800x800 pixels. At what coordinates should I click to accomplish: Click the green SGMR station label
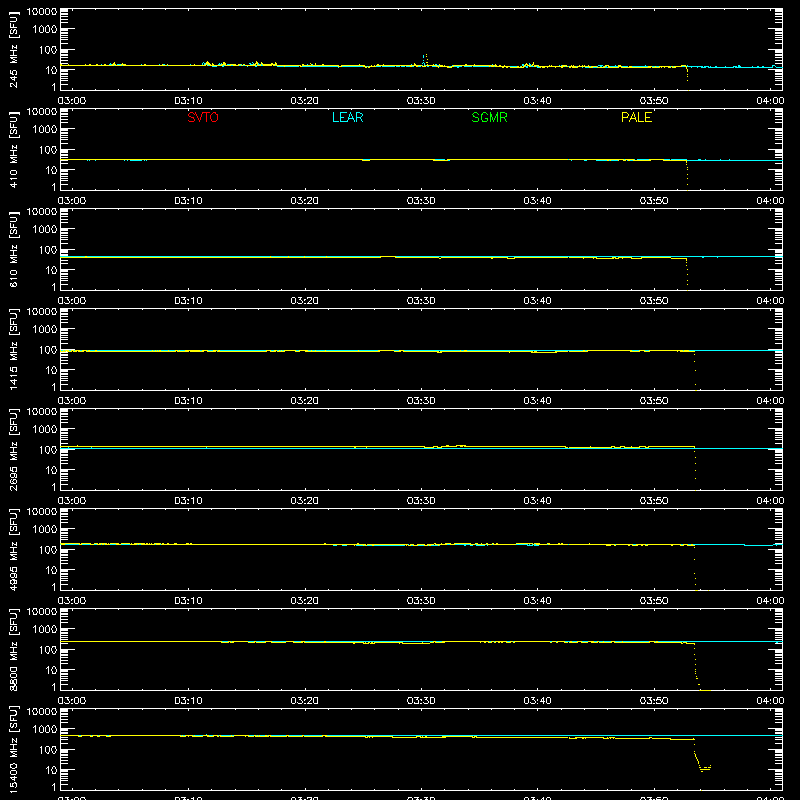point(489,117)
